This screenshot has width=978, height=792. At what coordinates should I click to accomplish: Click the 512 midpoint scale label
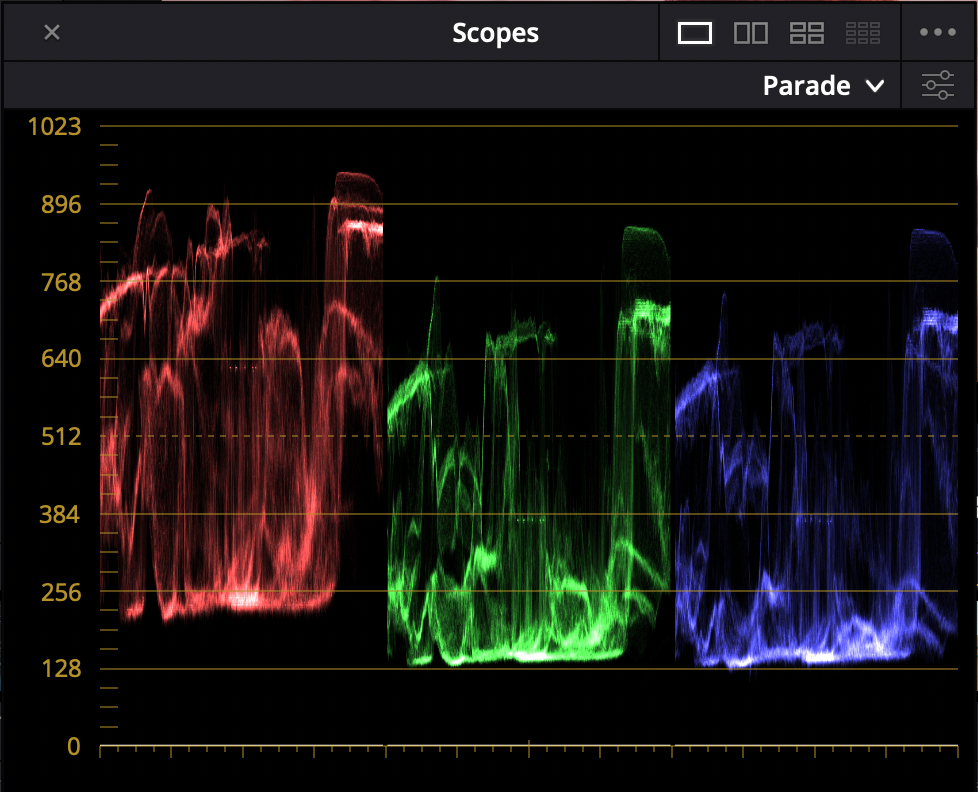pyautogui.click(x=60, y=437)
